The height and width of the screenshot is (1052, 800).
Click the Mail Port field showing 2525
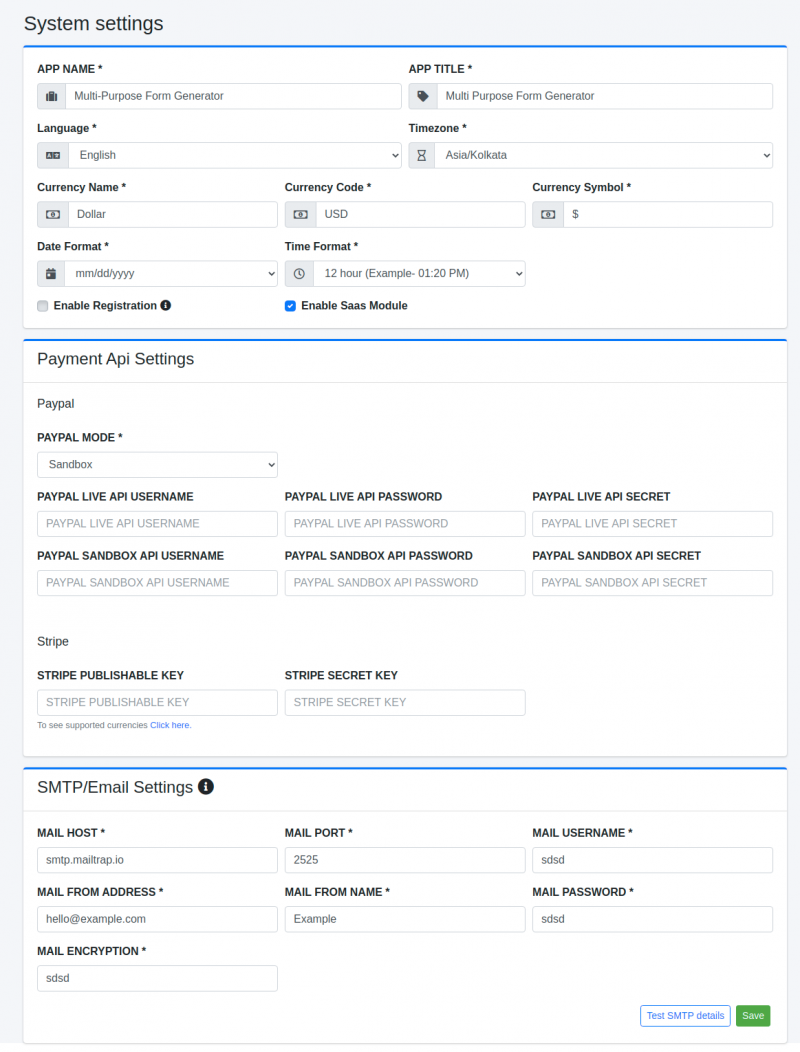pyautogui.click(x=405, y=860)
